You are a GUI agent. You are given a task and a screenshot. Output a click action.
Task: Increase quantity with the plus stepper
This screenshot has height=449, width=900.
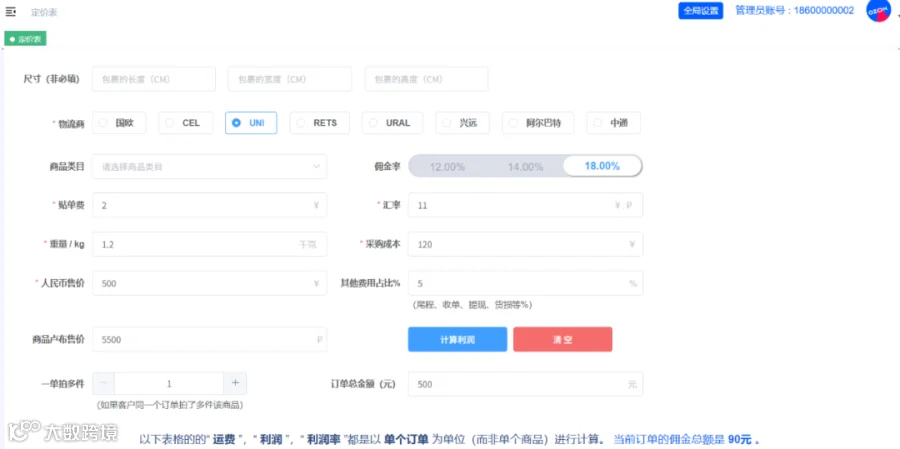(235, 383)
